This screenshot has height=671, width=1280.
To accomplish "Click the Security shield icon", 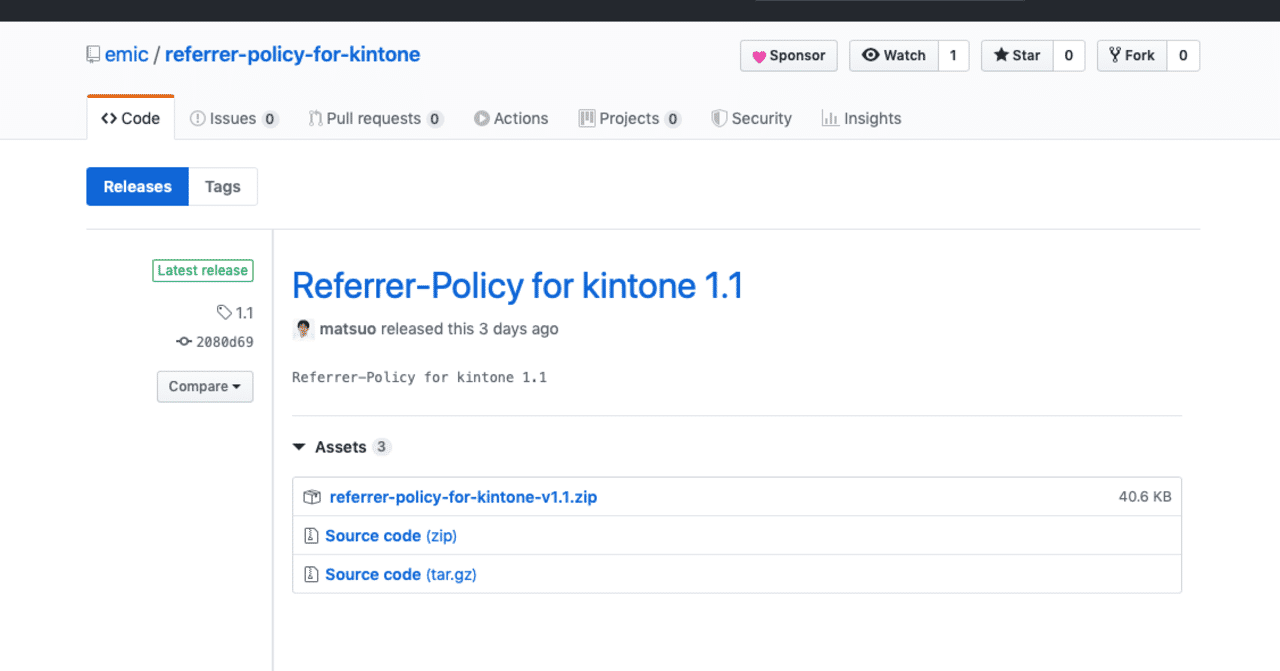I will click(719, 118).
